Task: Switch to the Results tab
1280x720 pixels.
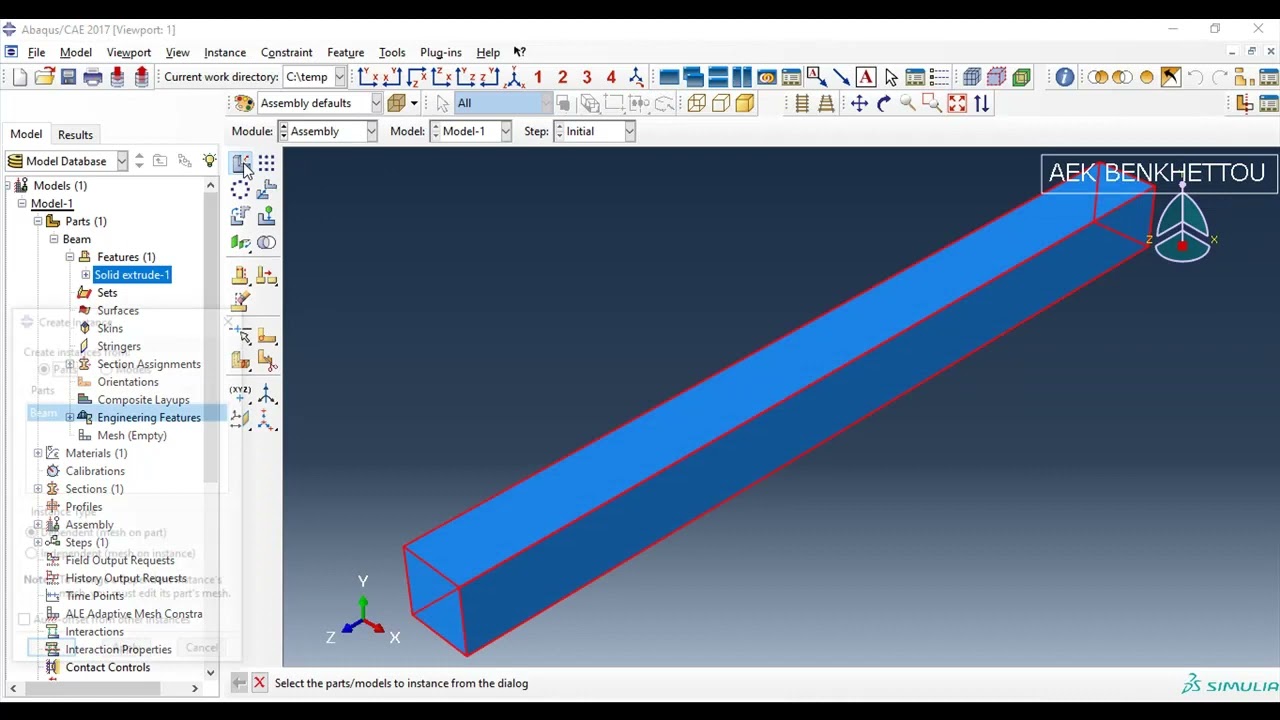Action: [x=75, y=134]
